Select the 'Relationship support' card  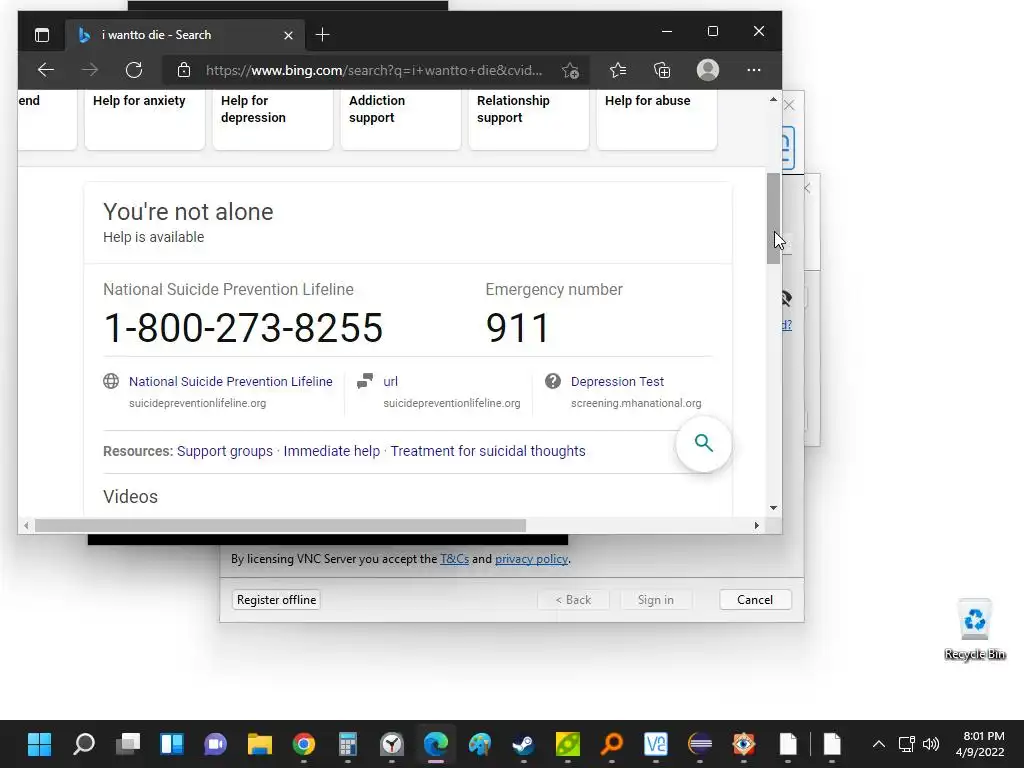tap(528, 119)
